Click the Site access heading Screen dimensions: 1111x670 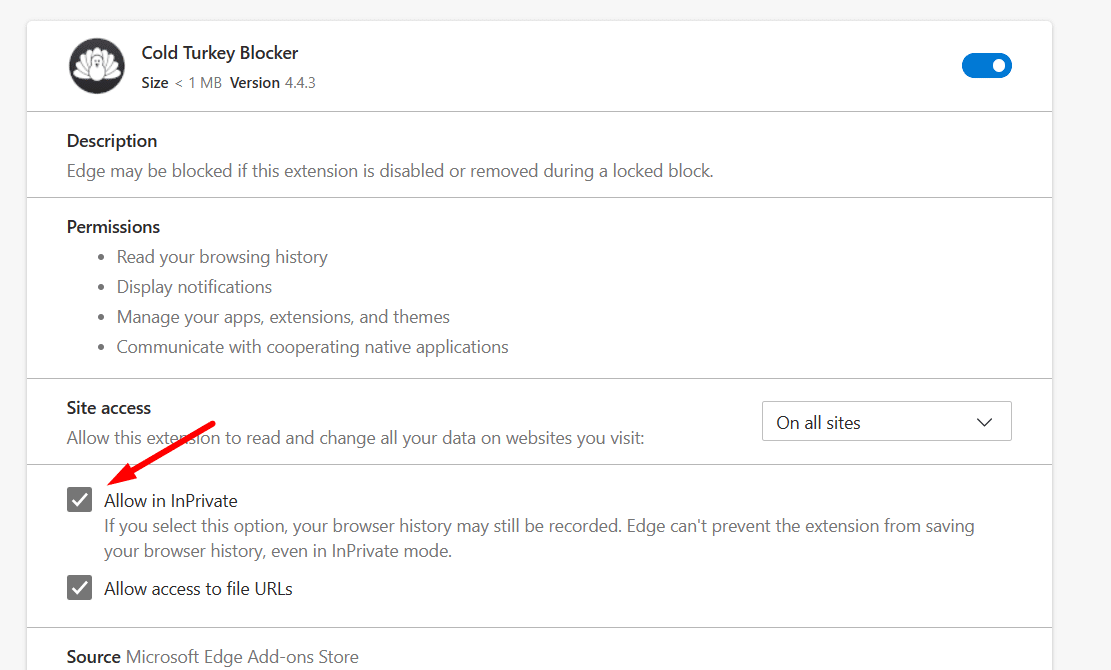108,408
